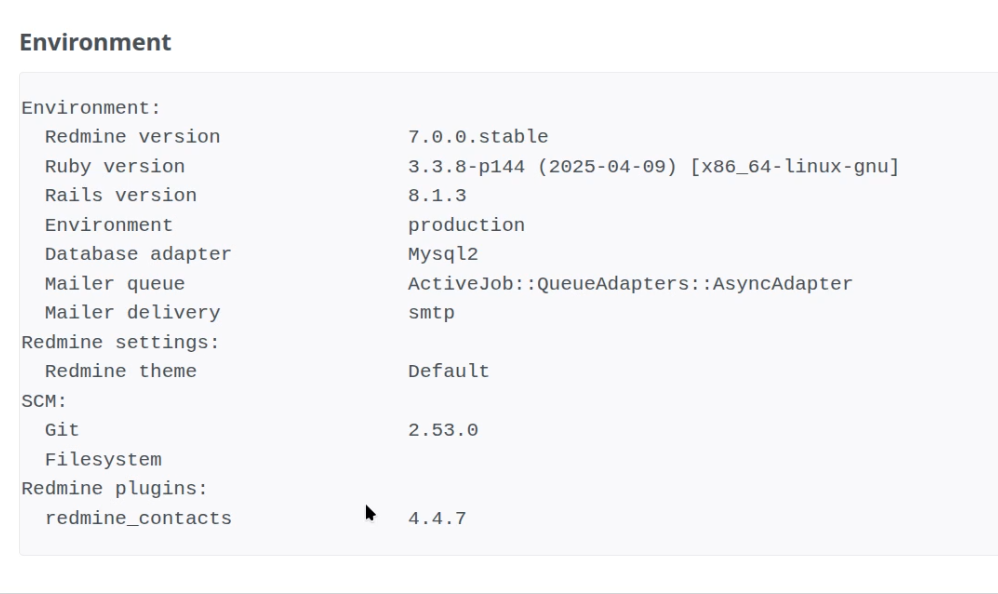Select the 'ActiveJob::QueueAdapters::AsyncAdapter' value

630,283
